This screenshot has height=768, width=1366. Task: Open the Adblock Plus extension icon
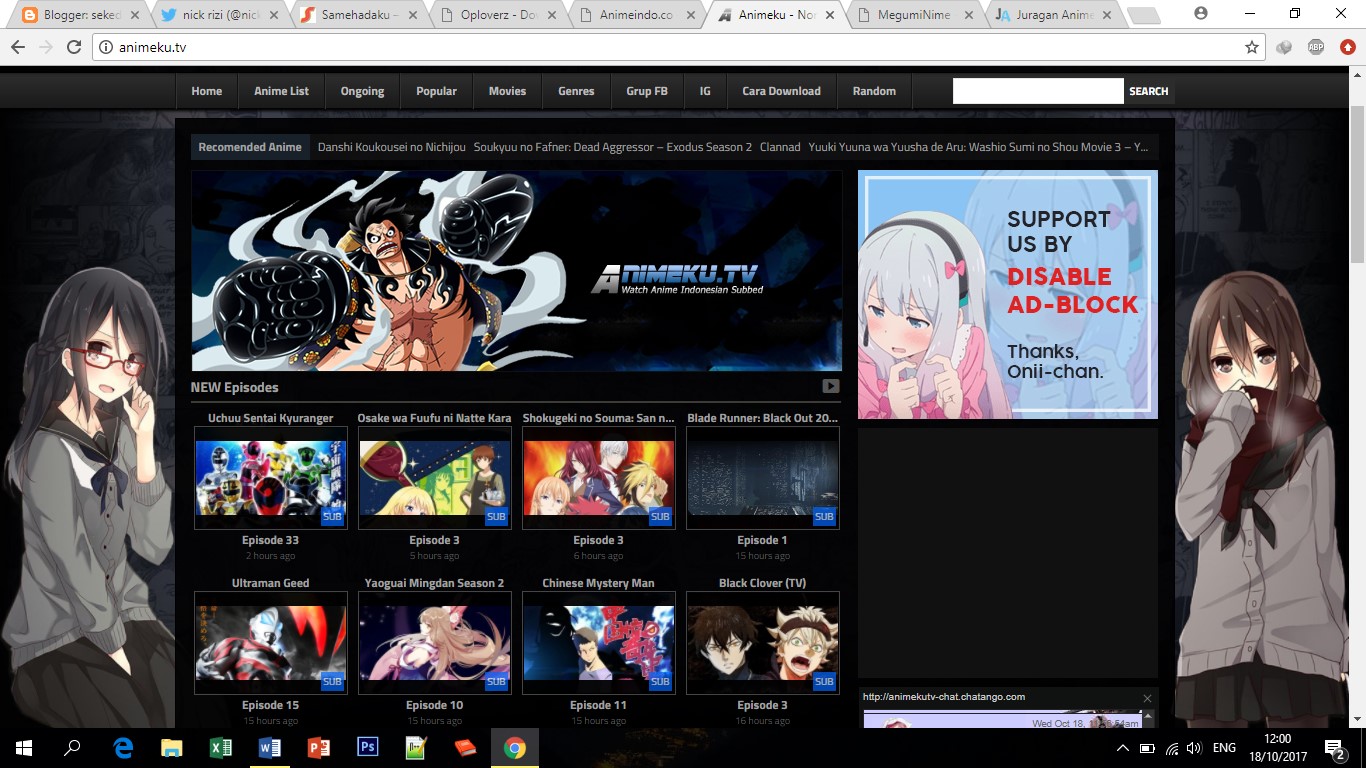pos(1316,47)
